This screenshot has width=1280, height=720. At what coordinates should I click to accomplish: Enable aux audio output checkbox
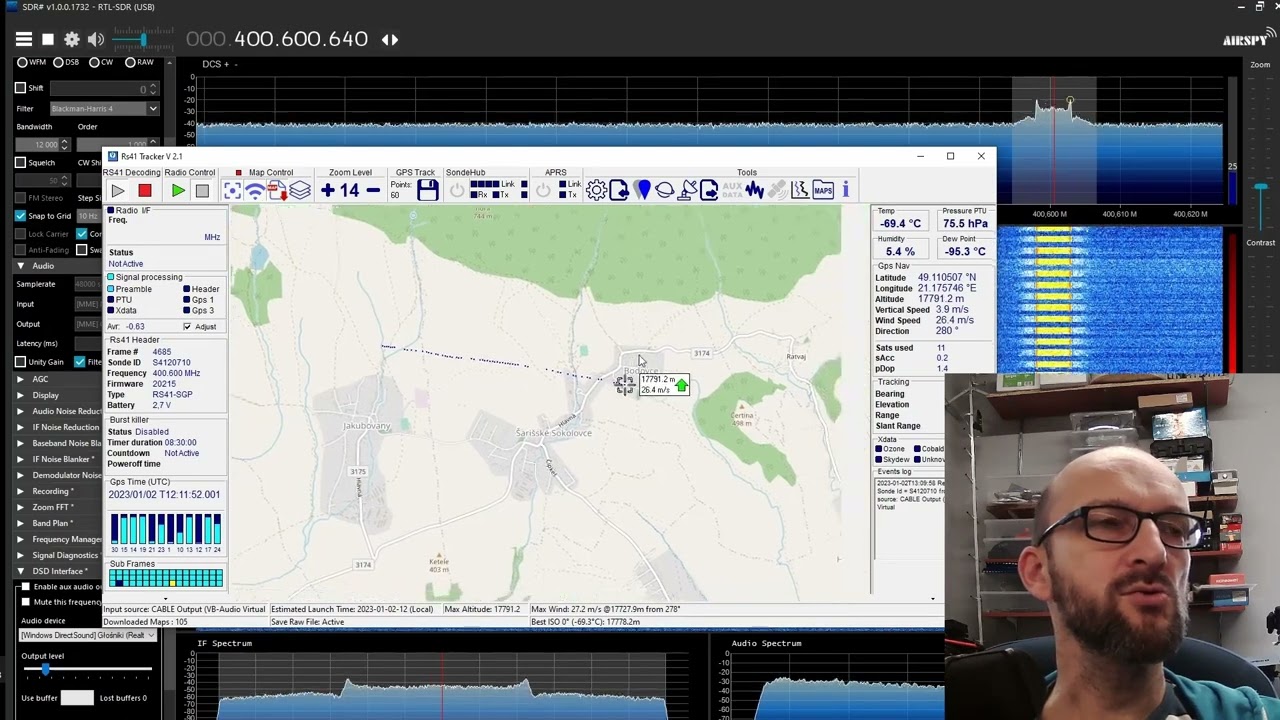[26, 587]
